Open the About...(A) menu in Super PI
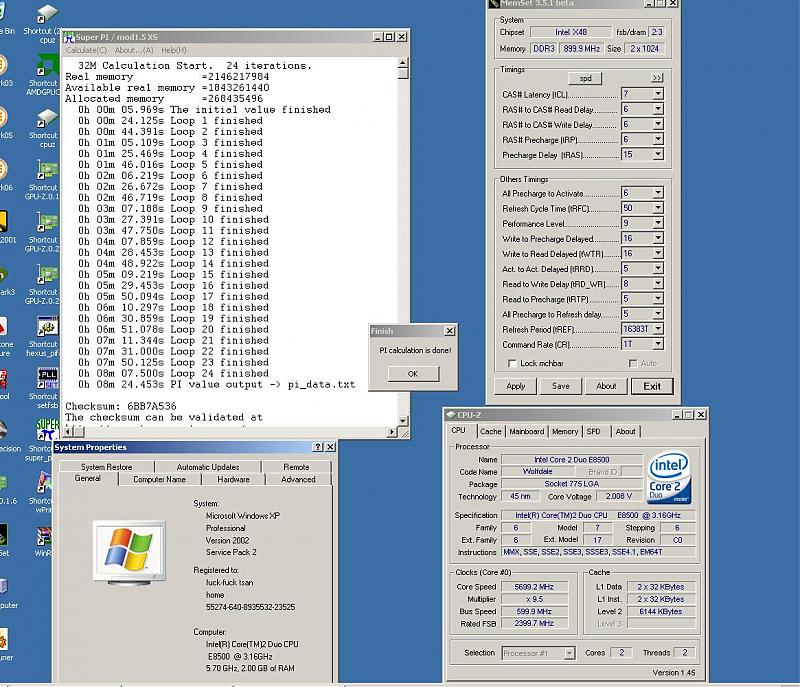The image size is (800, 687). [134, 50]
